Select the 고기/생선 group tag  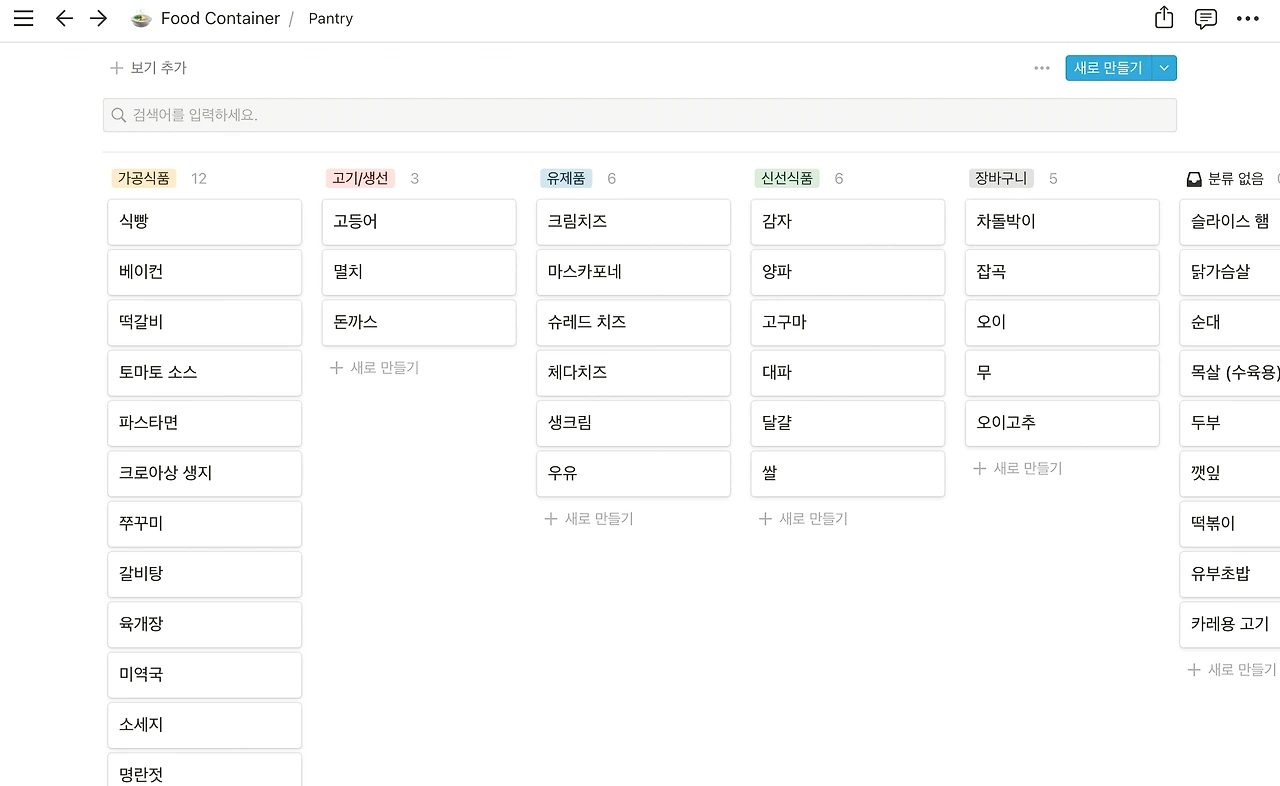coord(361,178)
